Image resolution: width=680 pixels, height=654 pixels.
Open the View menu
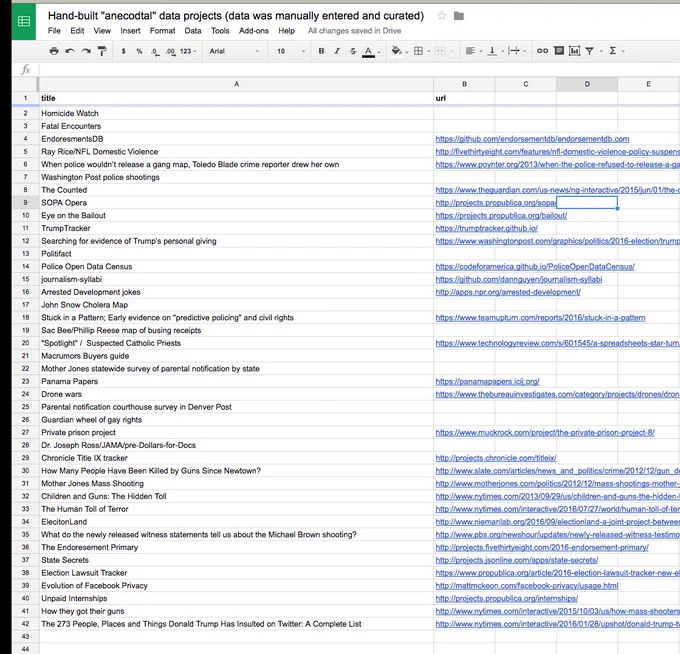[x=102, y=31]
